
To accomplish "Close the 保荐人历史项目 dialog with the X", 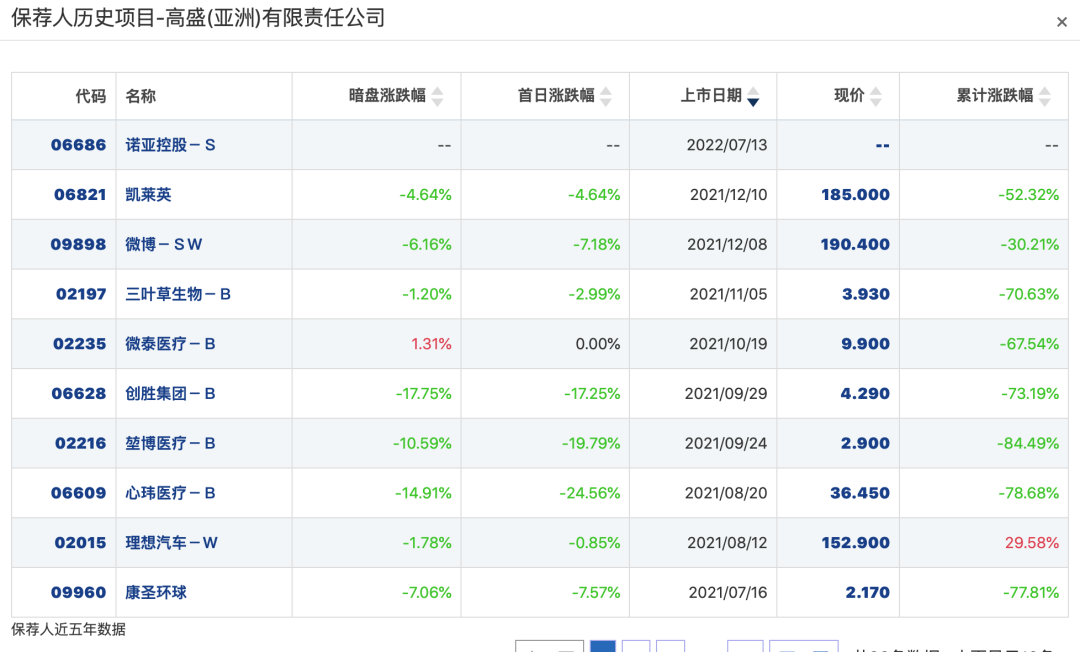I will [1061, 22].
